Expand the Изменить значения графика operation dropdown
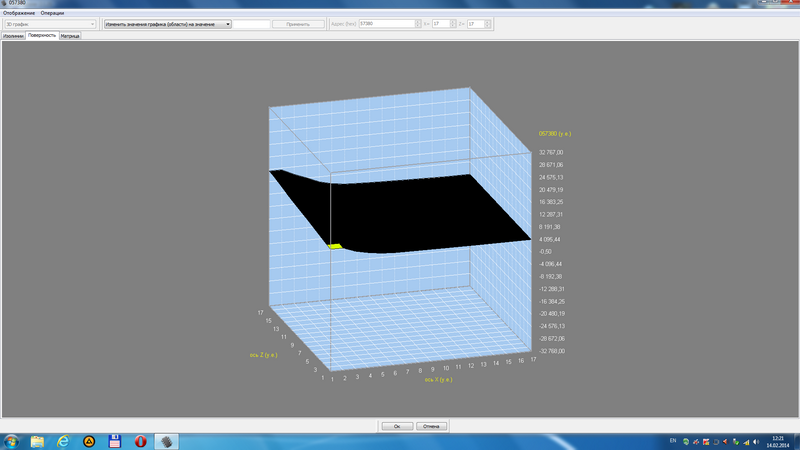800x450 pixels. point(167,24)
